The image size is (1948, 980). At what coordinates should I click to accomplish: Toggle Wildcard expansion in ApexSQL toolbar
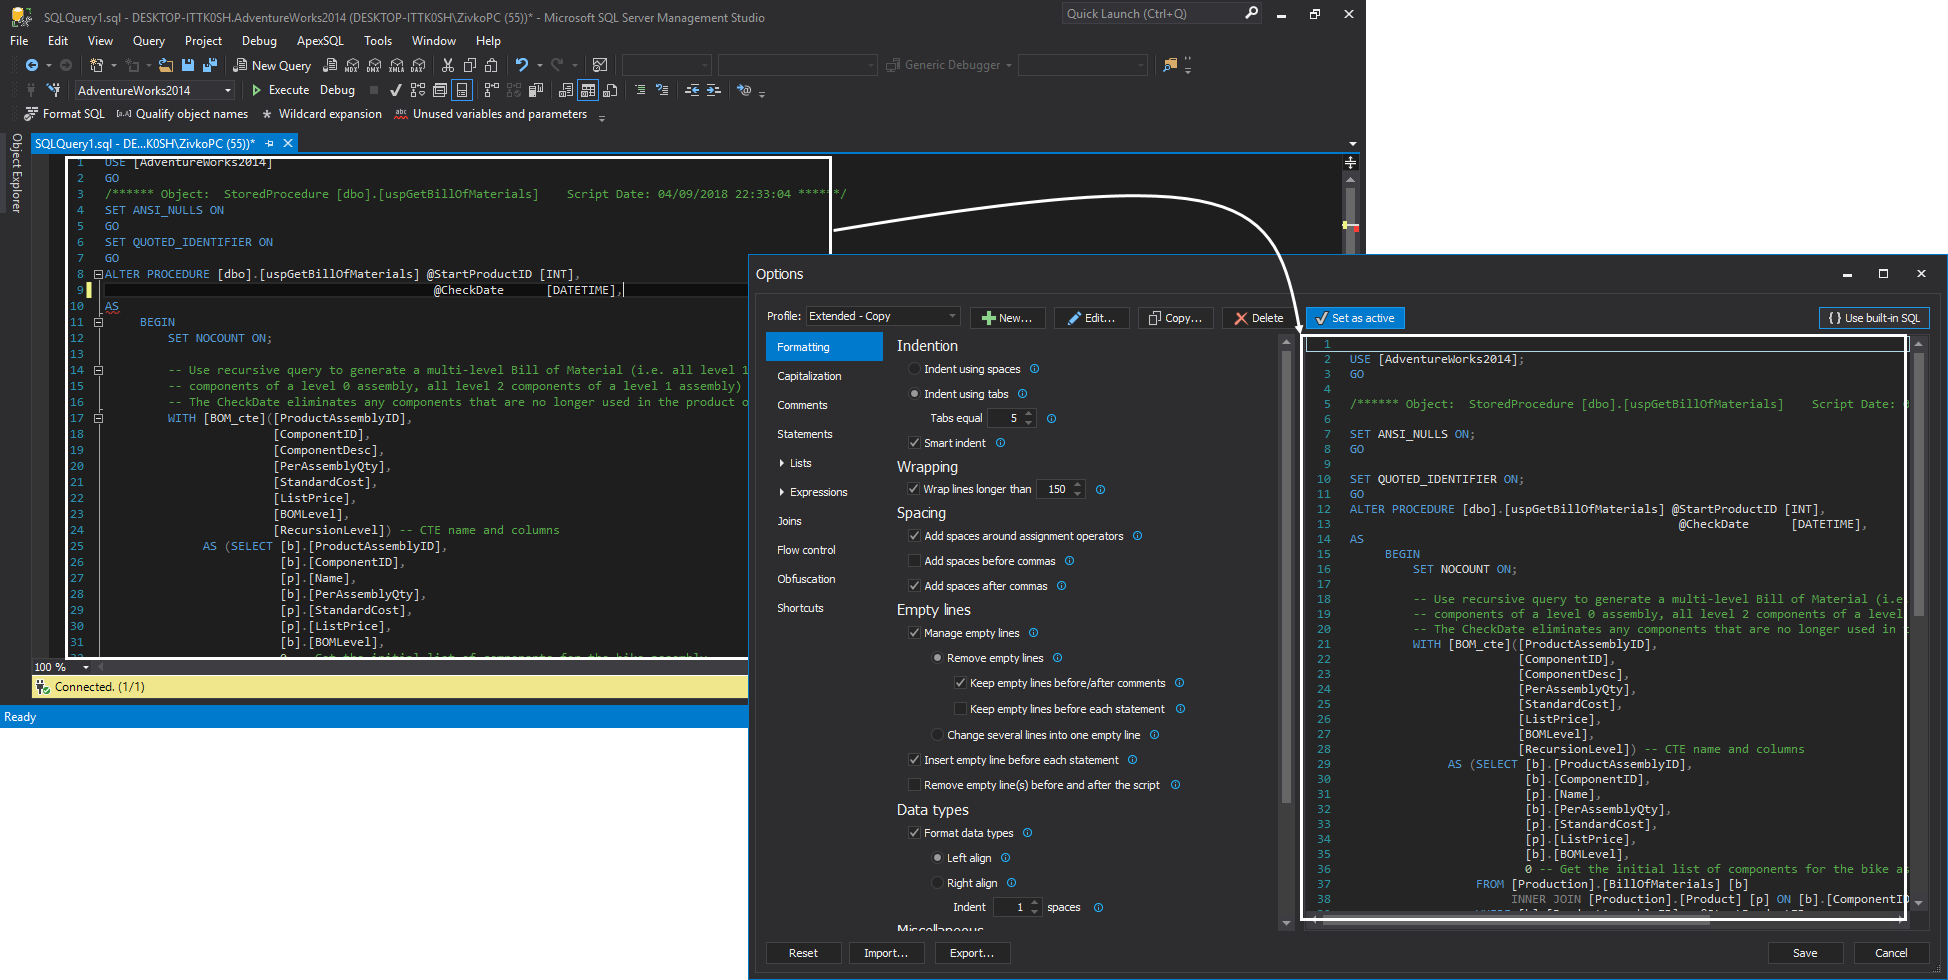click(x=322, y=113)
